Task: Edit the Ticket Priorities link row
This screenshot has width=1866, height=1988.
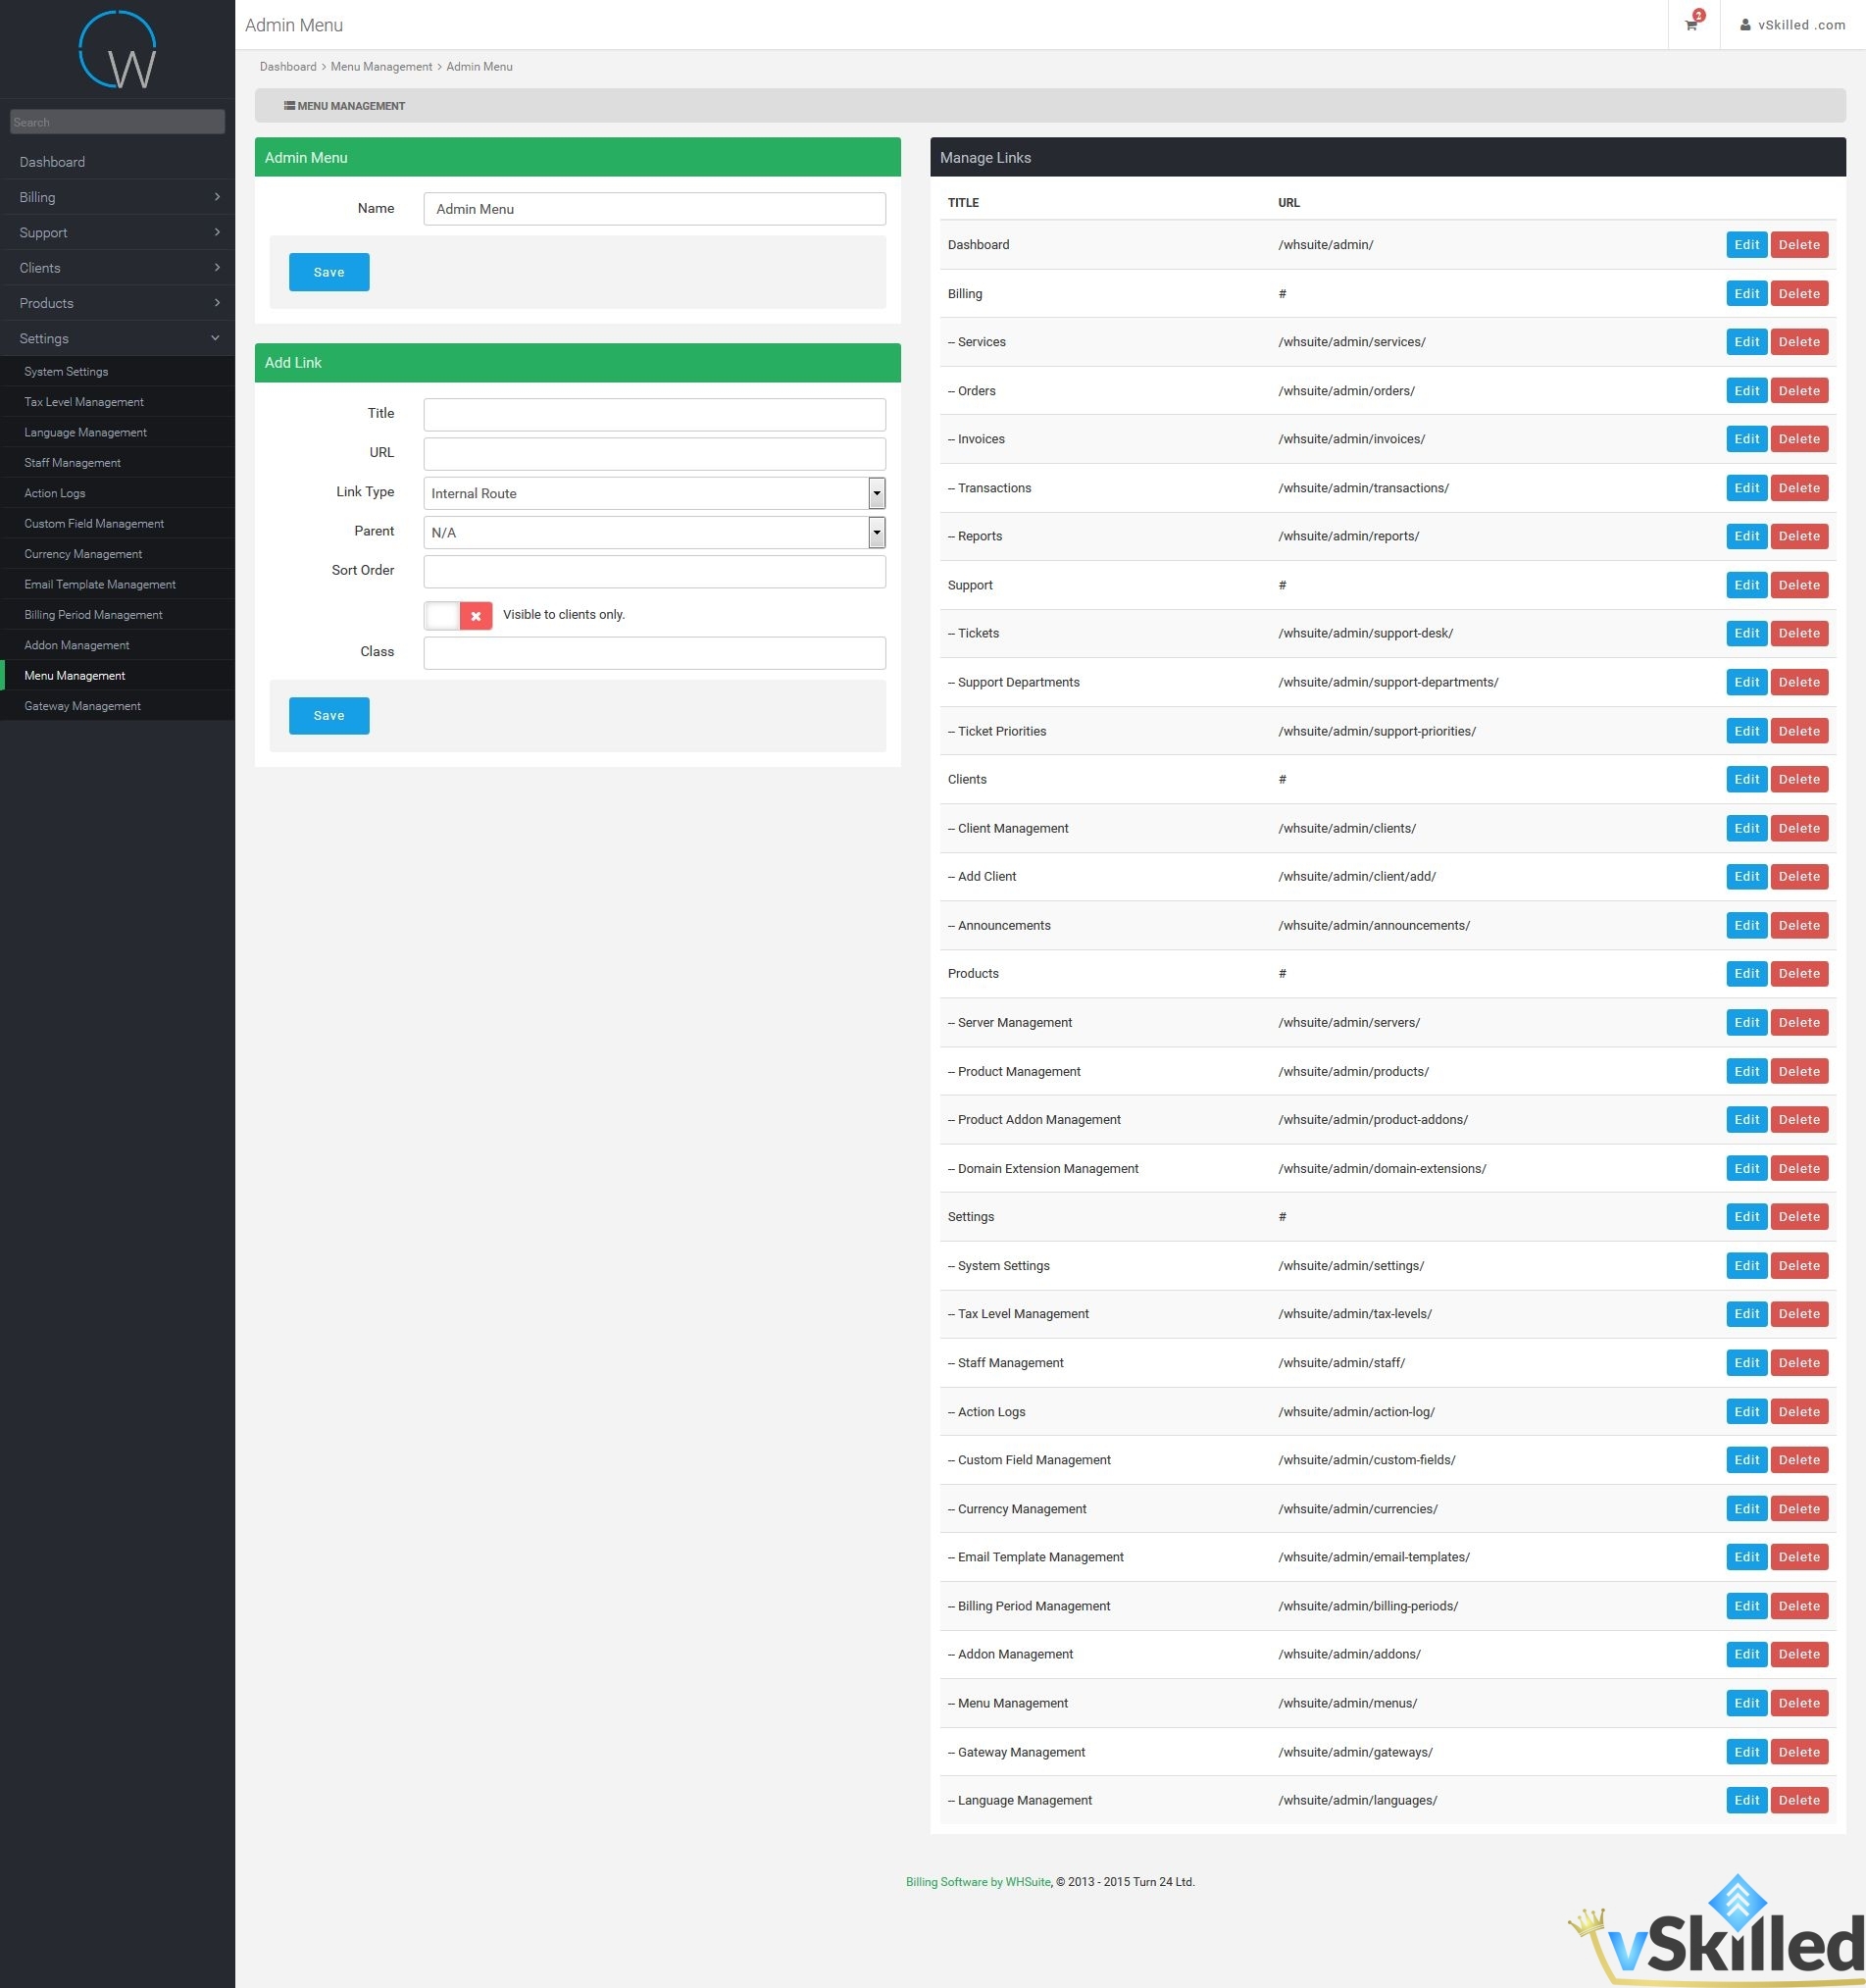Action: pos(1747,731)
